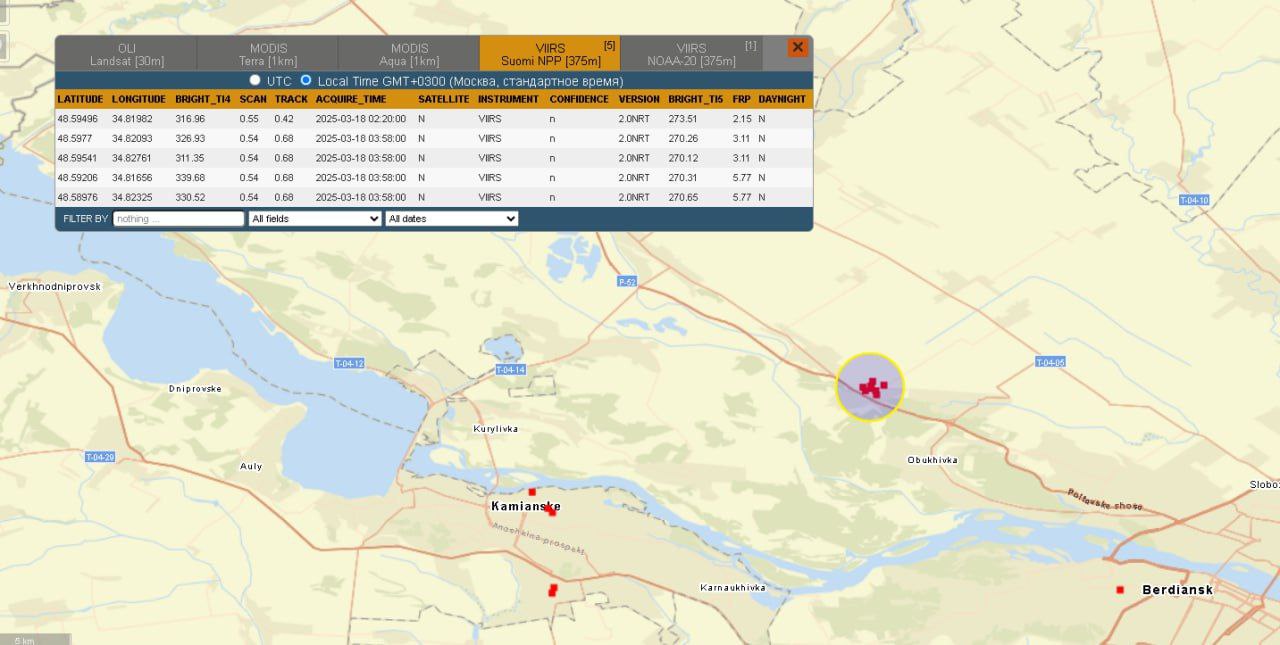
Task: Sort by the LATITUDE column header
Action: coord(80,99)
